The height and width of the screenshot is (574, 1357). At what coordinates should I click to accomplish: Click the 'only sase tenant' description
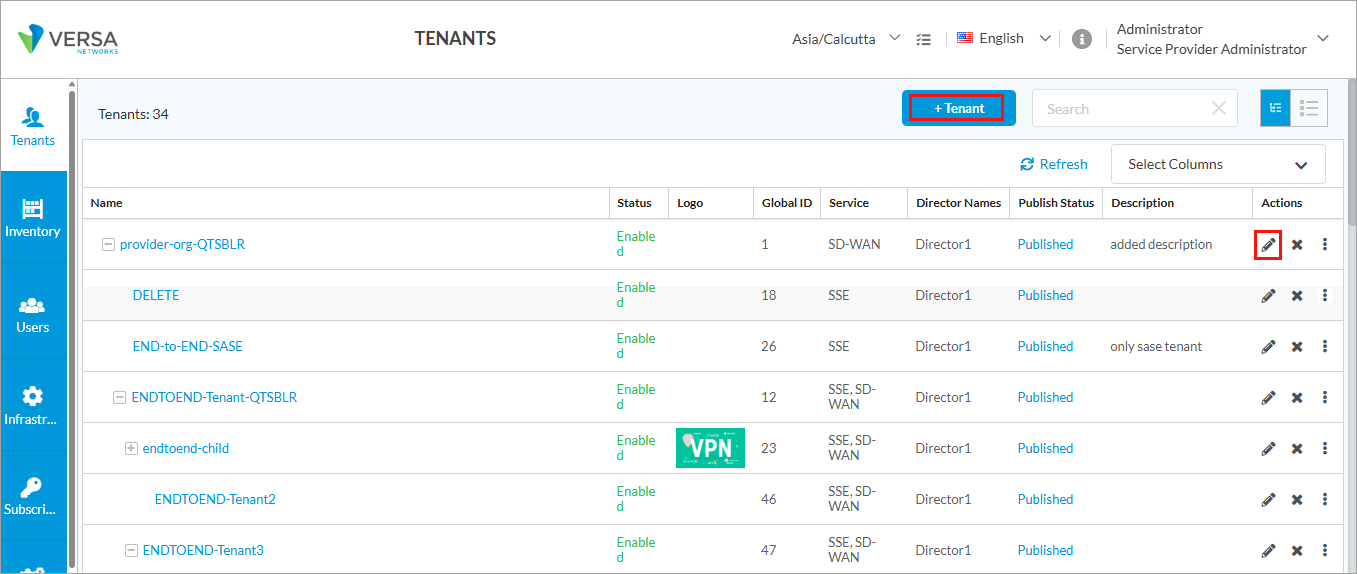tap(1156, 346)
